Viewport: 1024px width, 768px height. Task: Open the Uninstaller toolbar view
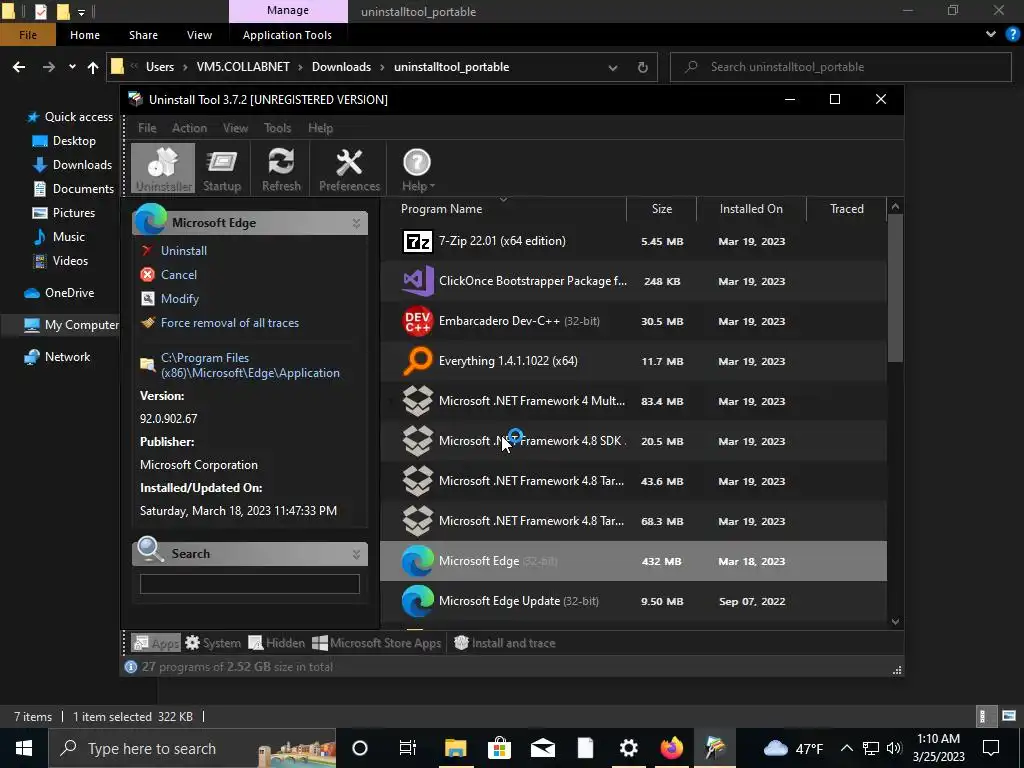(163, 168)
